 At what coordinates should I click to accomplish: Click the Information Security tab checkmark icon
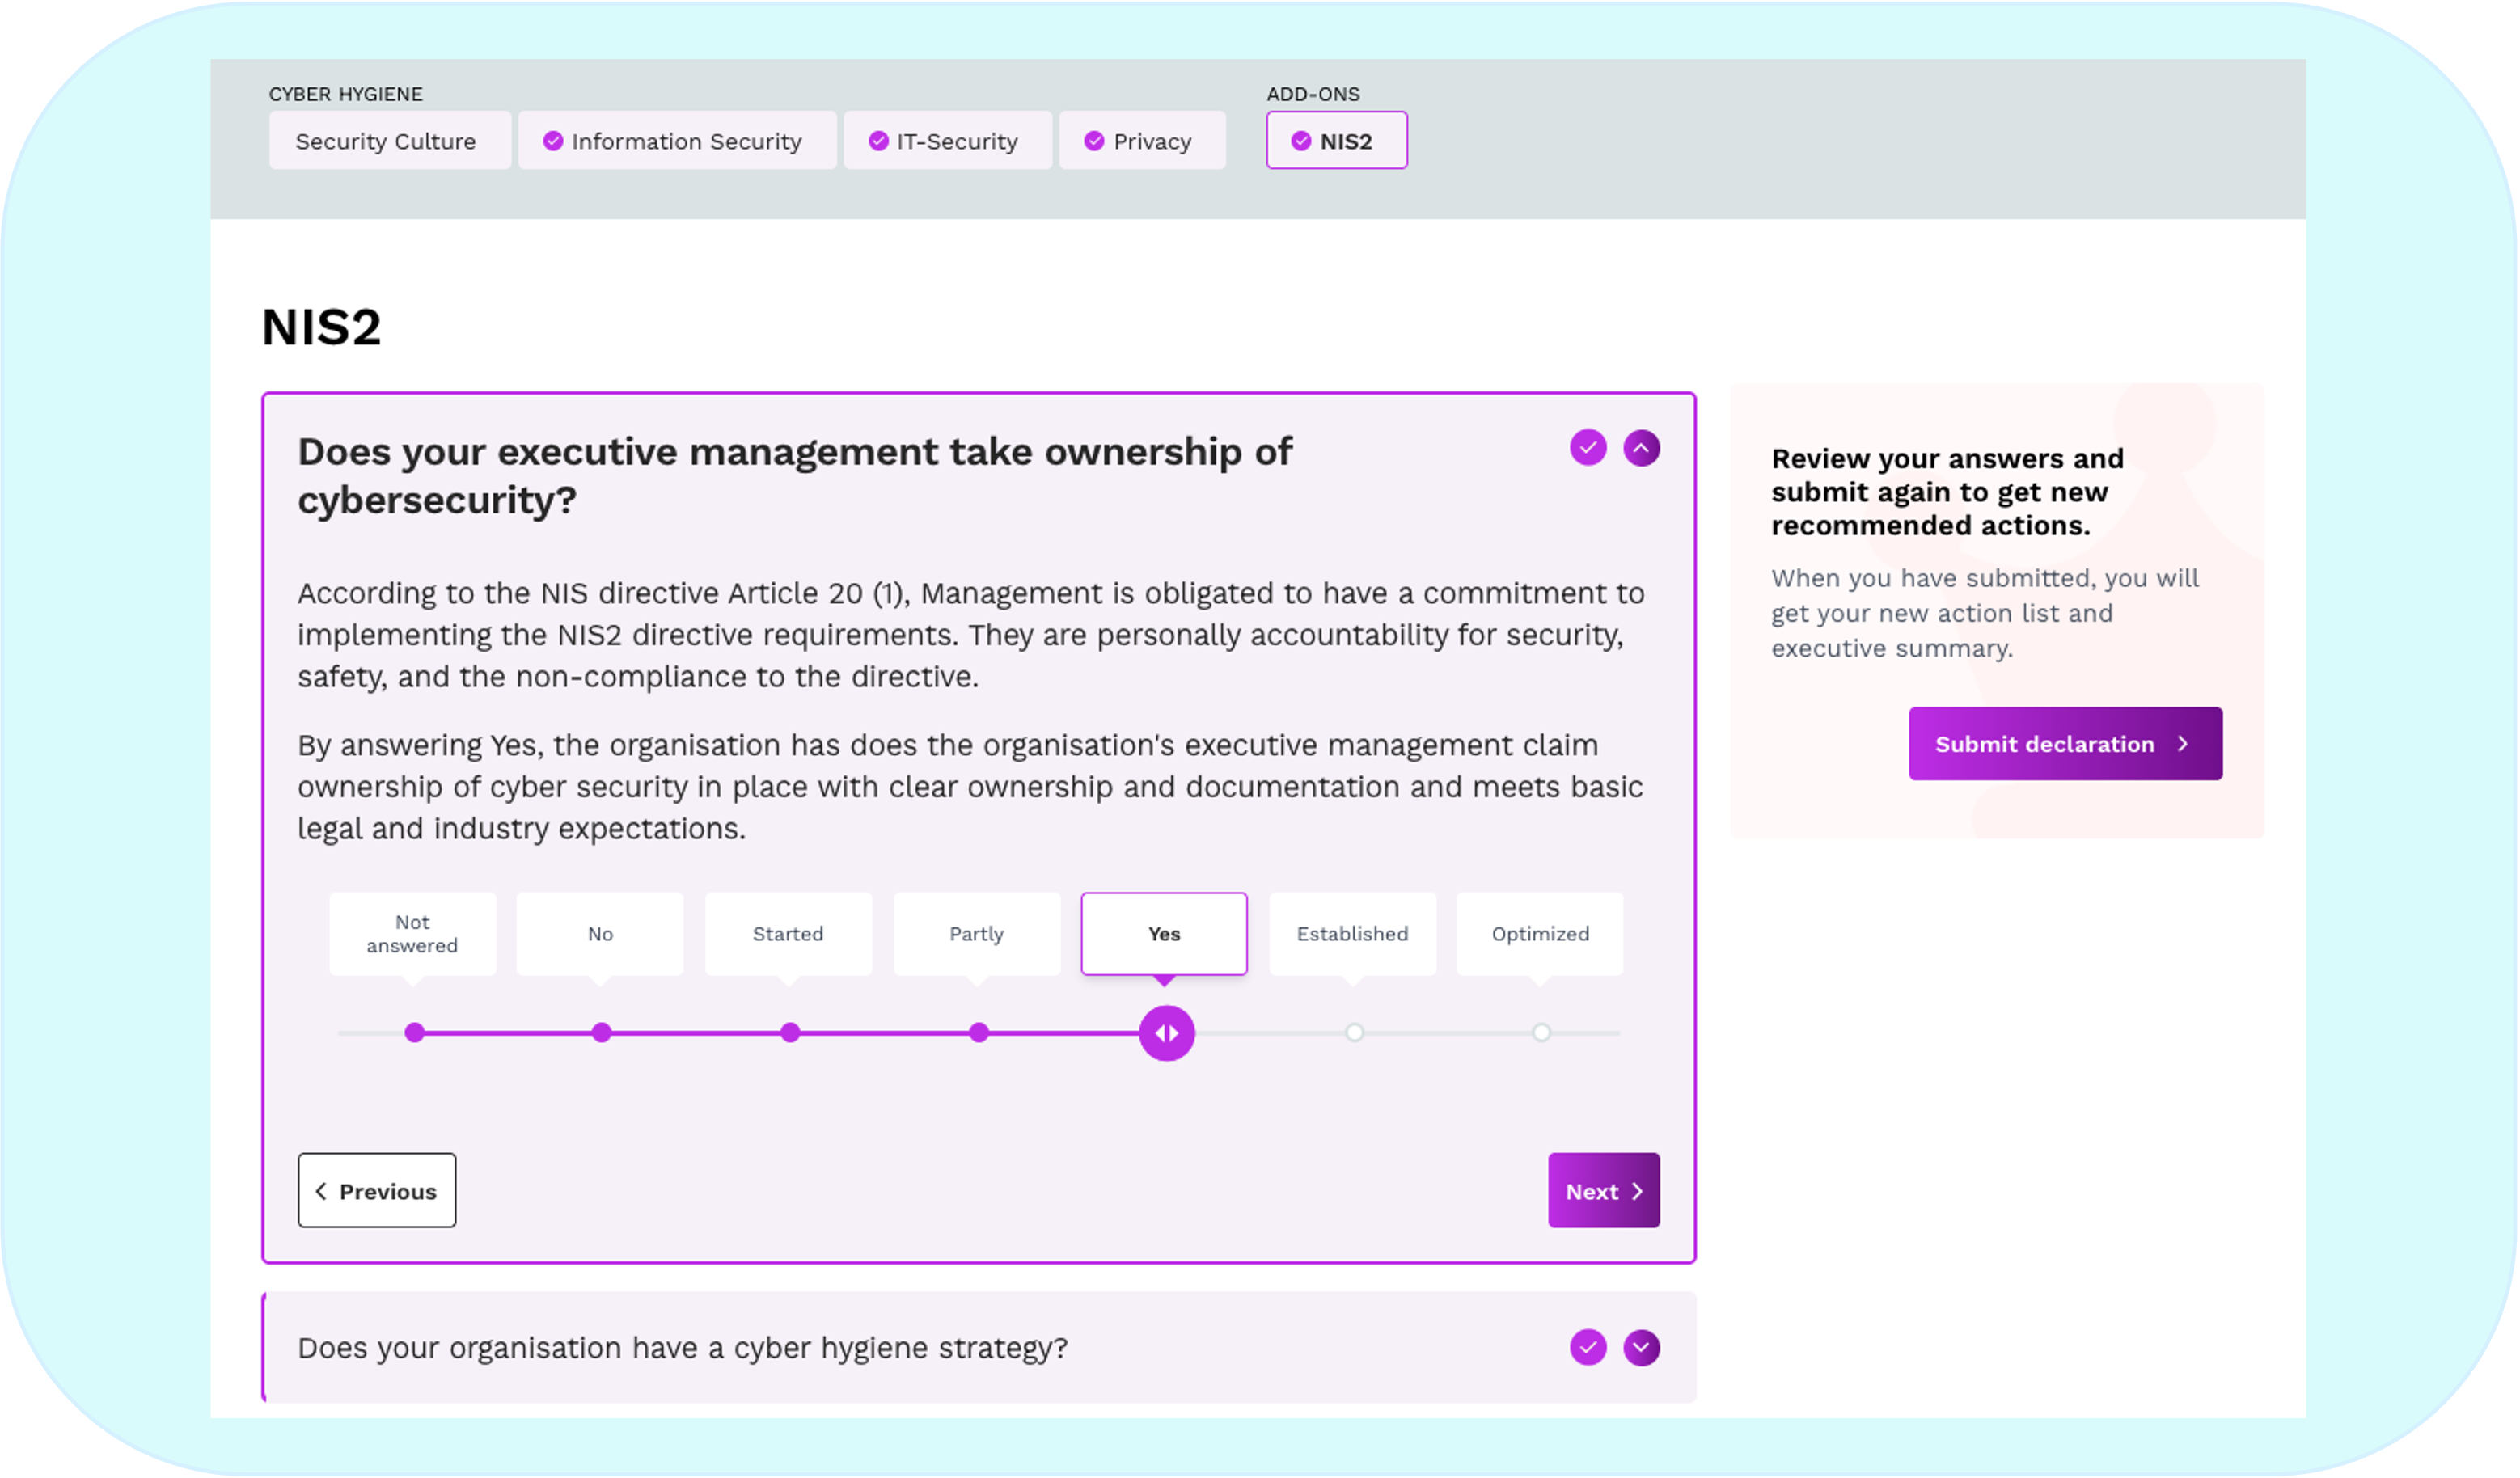[553, 141]
